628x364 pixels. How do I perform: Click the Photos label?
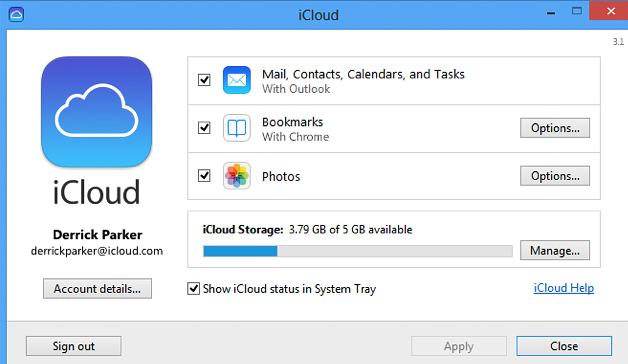281,177
